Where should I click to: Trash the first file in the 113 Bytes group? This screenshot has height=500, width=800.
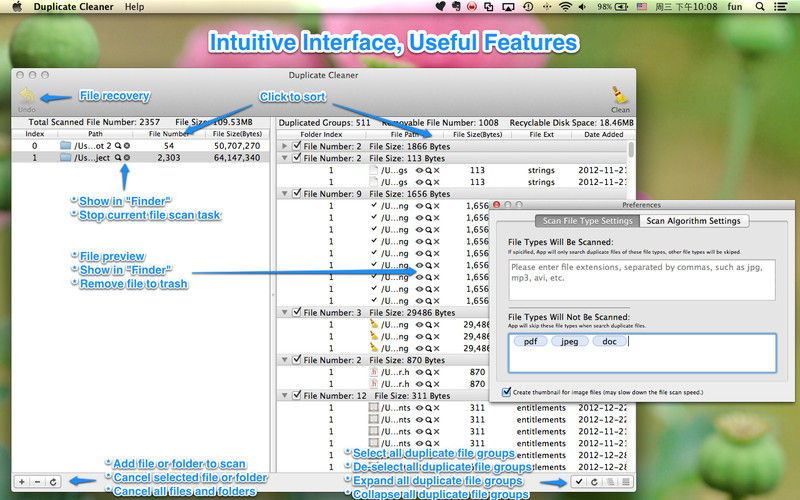pyautogui.click(x=437, y=170)
